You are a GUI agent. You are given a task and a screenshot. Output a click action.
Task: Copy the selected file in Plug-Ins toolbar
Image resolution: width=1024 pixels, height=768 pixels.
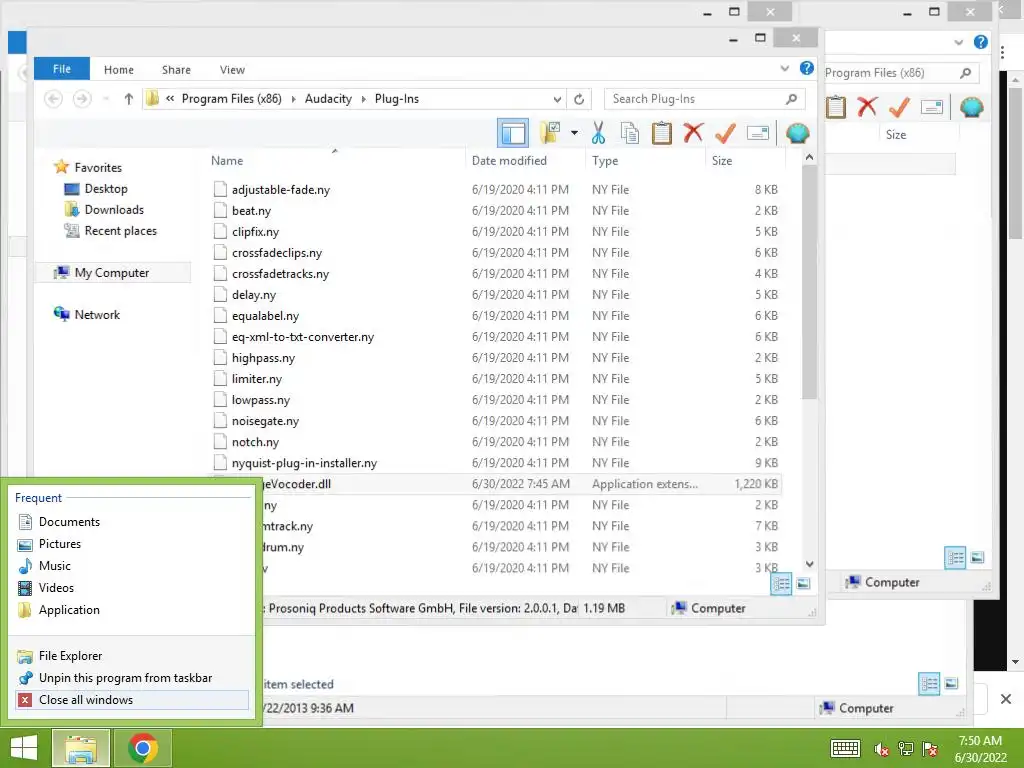pos(630,133)
